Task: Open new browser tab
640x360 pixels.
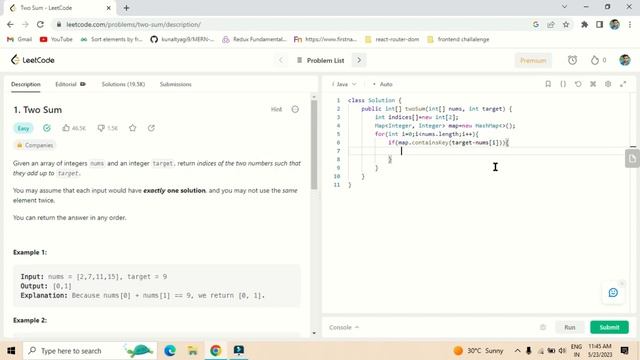Action: click(126, 8)
